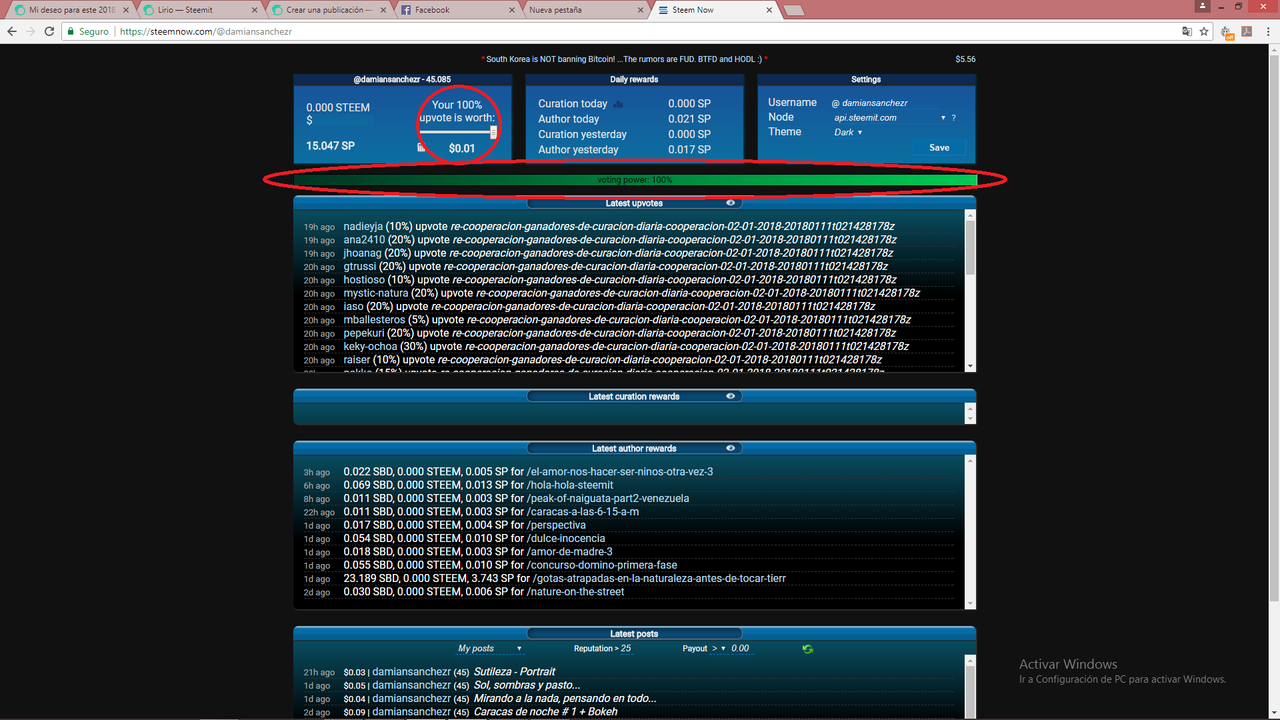Click the voting power 100% bar
The width and height of the screenshot is (1280, 720).
click(x=635, y=180)
